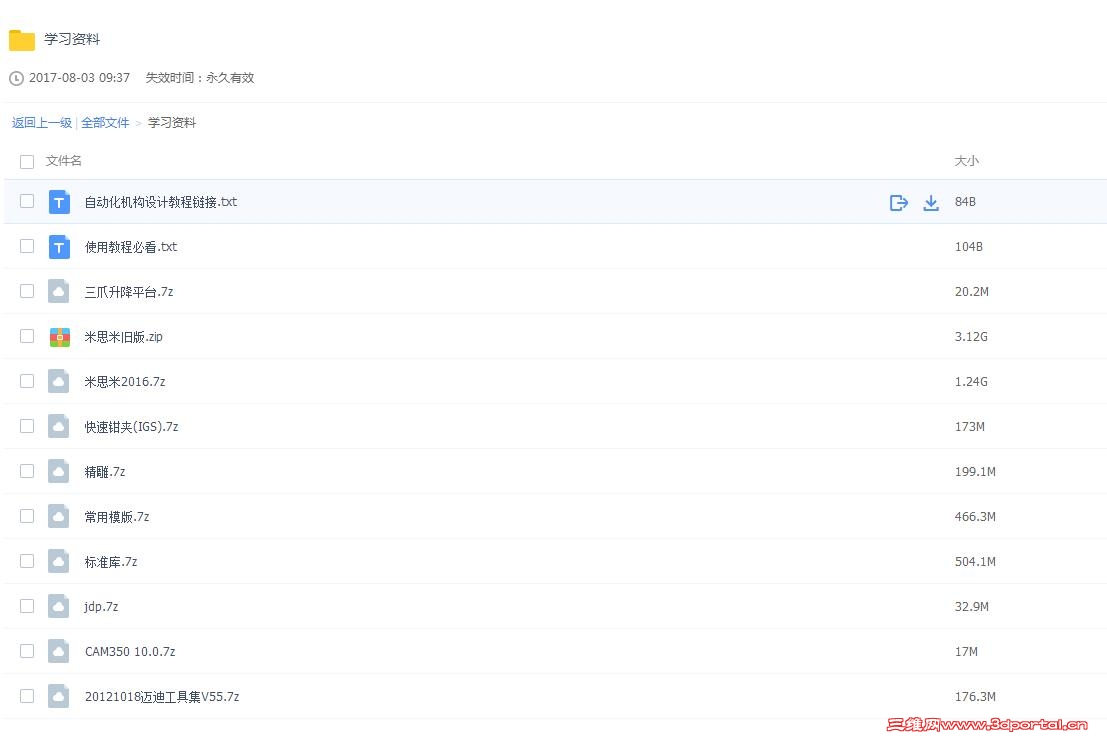Check the box for 标准库.7z
Image resolution: width=1107 pixels, height=738 pixels.
click(27, 561)
